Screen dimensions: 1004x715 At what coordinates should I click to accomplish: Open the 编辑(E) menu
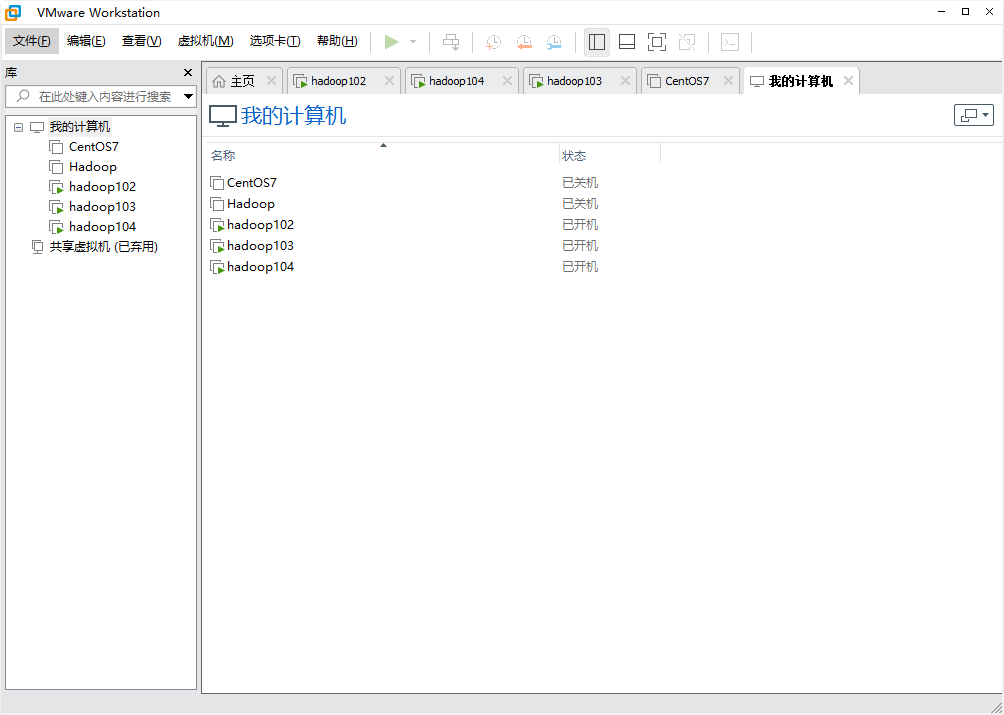point(86,41)
